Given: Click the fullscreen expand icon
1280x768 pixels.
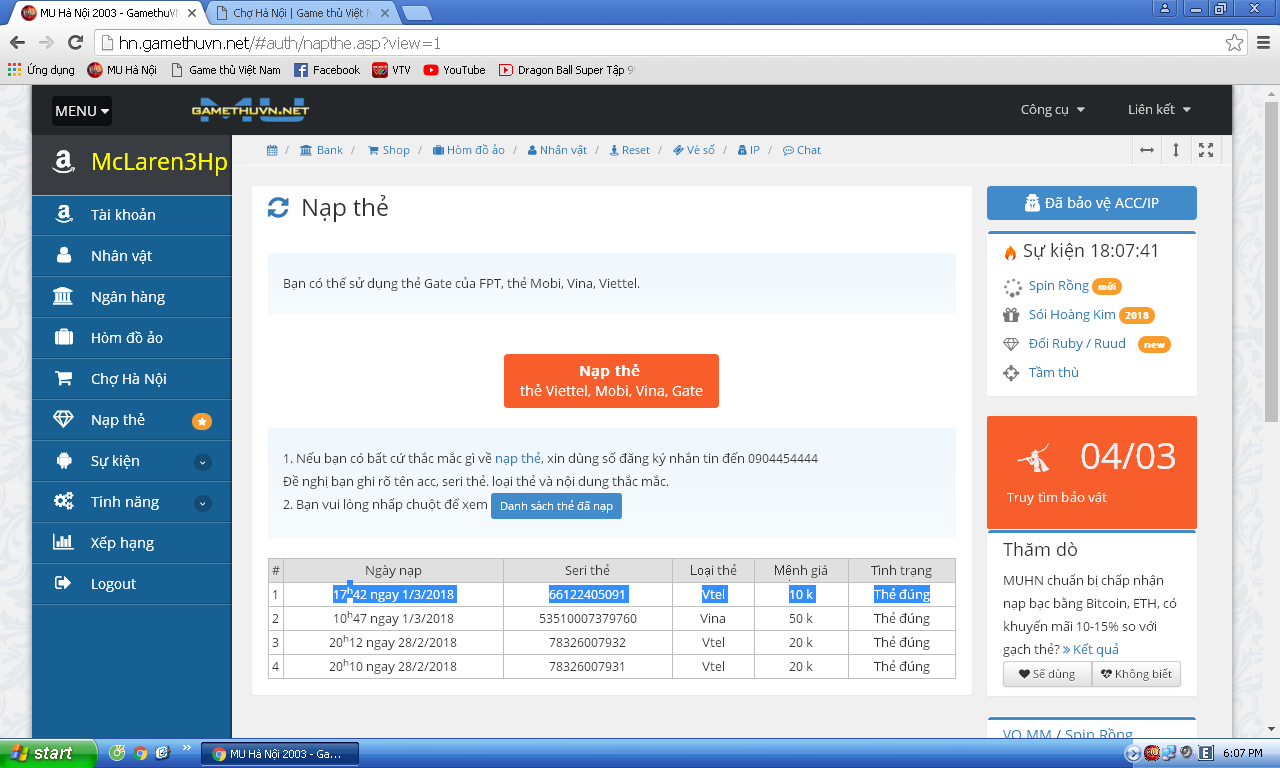Looking at the screenshot, I should coord(1206,150).
